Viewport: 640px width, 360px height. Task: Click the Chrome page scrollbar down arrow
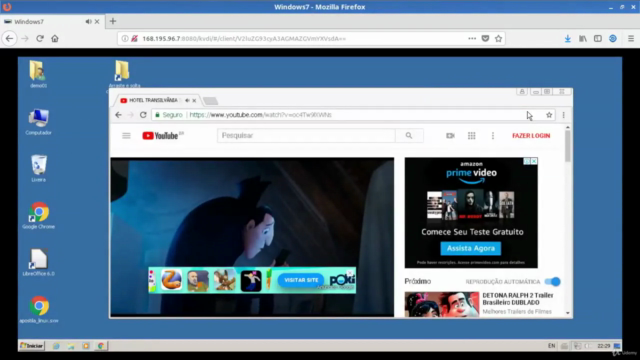[x=568, y=313]
